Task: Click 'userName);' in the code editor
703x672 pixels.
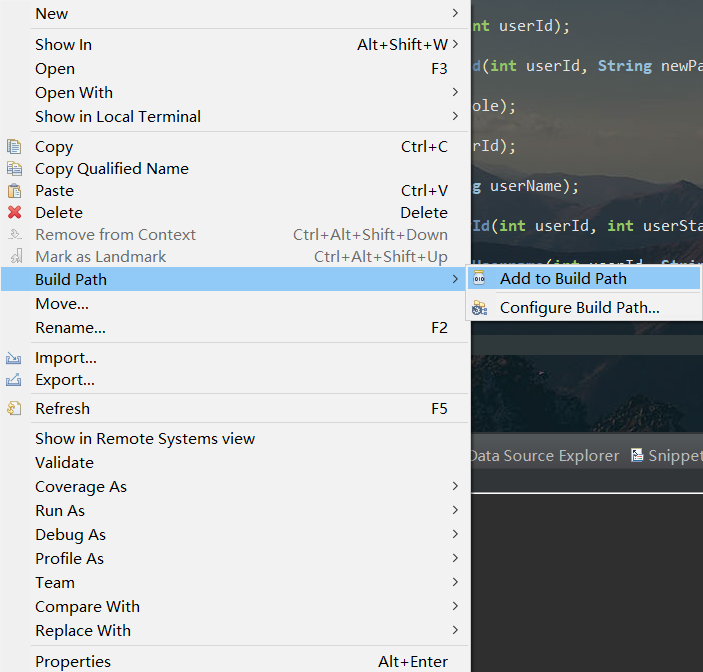Action: coord(534,186)
